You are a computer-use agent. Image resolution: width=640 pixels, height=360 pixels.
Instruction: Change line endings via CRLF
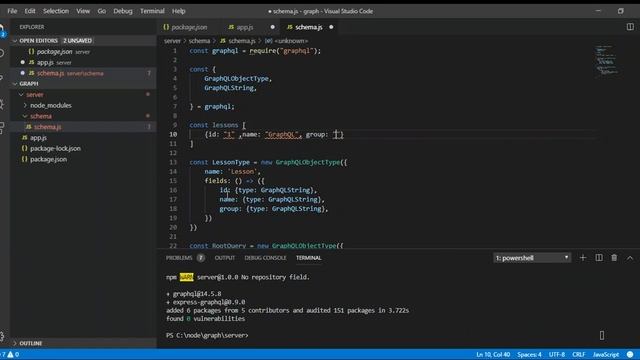tap(579, 354)
